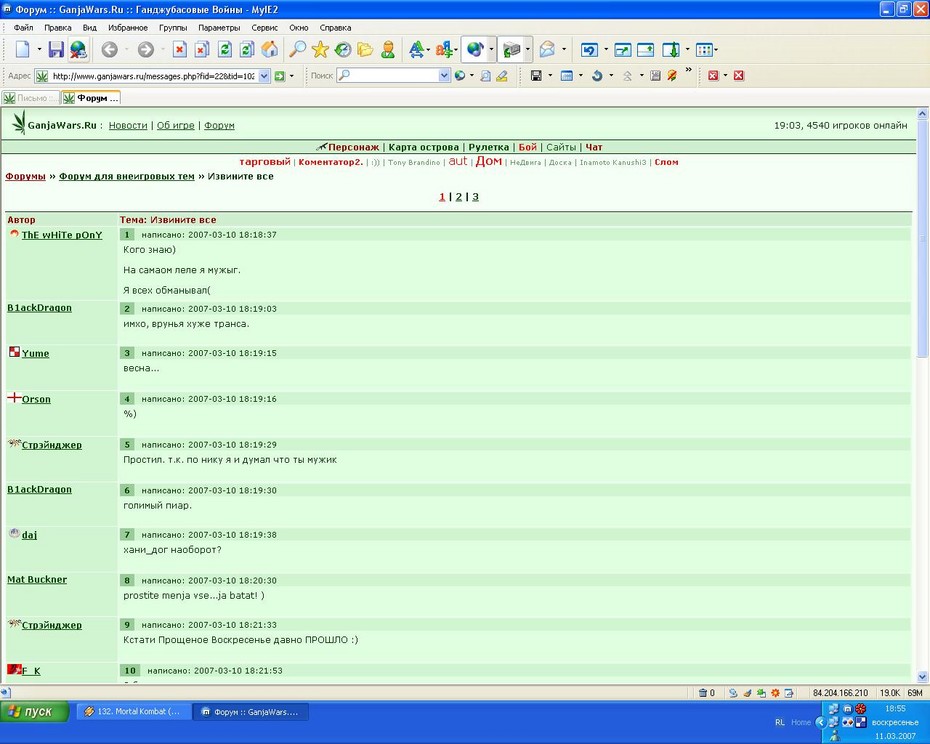Switch to Mortal Kombat taskbar window
The width and height of the screenshot is (930, 744).
(133, 711)
